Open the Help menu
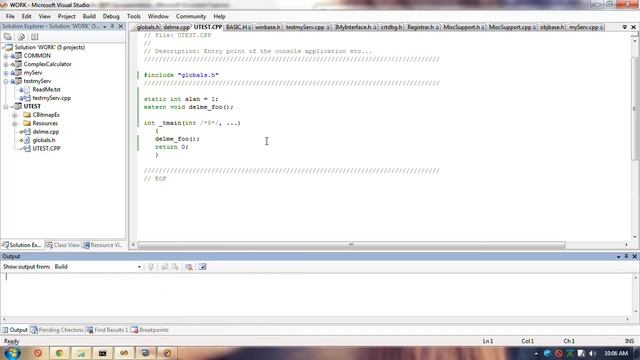 point(219,16)
